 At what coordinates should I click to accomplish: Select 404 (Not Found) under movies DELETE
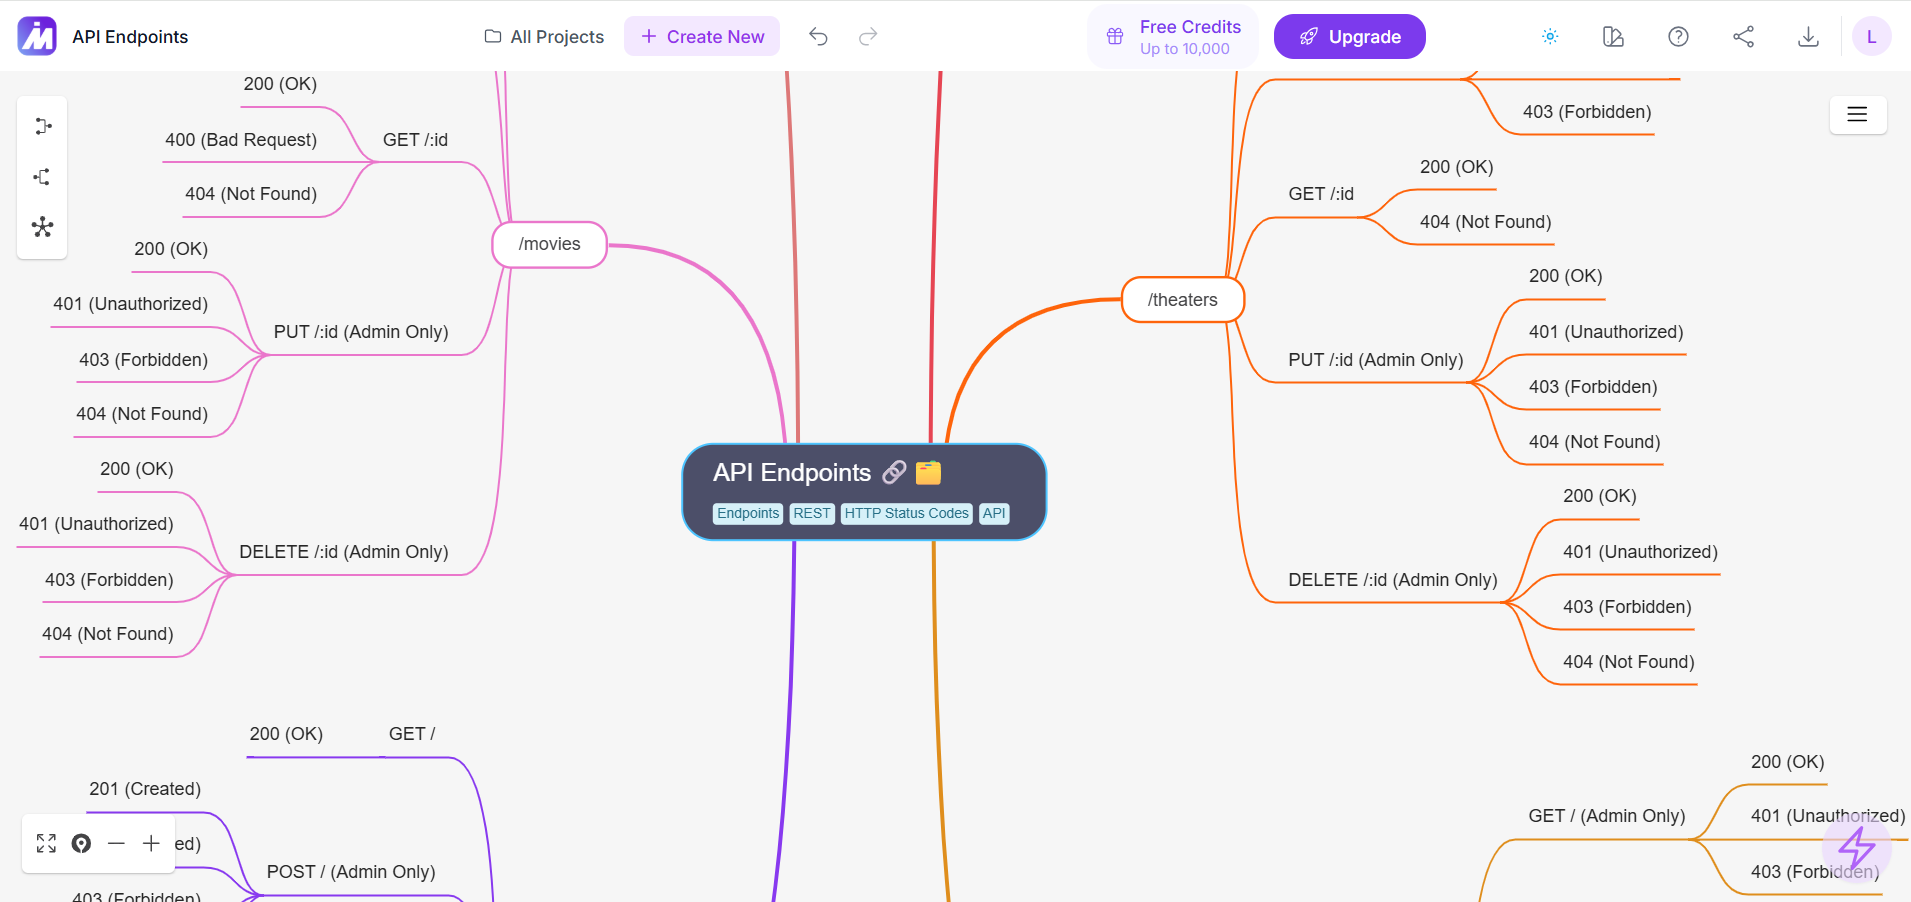[x=108, y=634]
